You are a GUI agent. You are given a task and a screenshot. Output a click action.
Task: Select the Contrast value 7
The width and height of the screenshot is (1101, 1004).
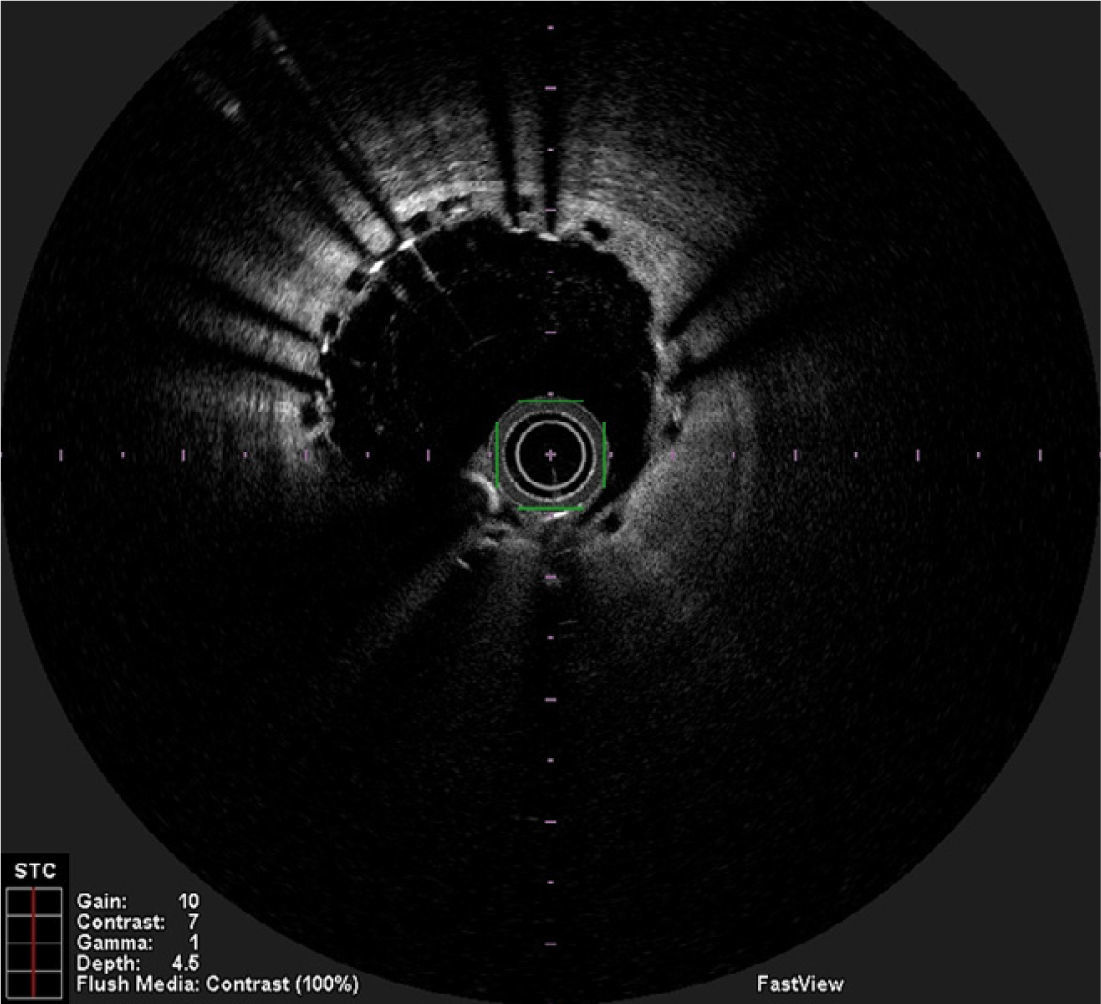click(192, 922)
